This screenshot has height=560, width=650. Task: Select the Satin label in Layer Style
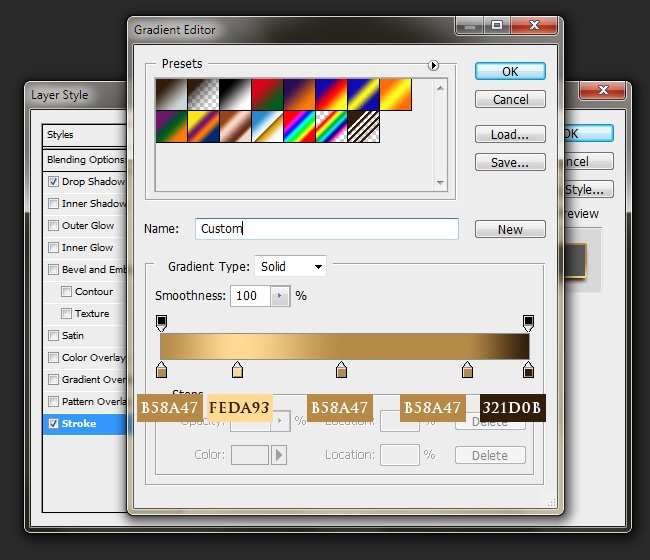coord(73,335)
